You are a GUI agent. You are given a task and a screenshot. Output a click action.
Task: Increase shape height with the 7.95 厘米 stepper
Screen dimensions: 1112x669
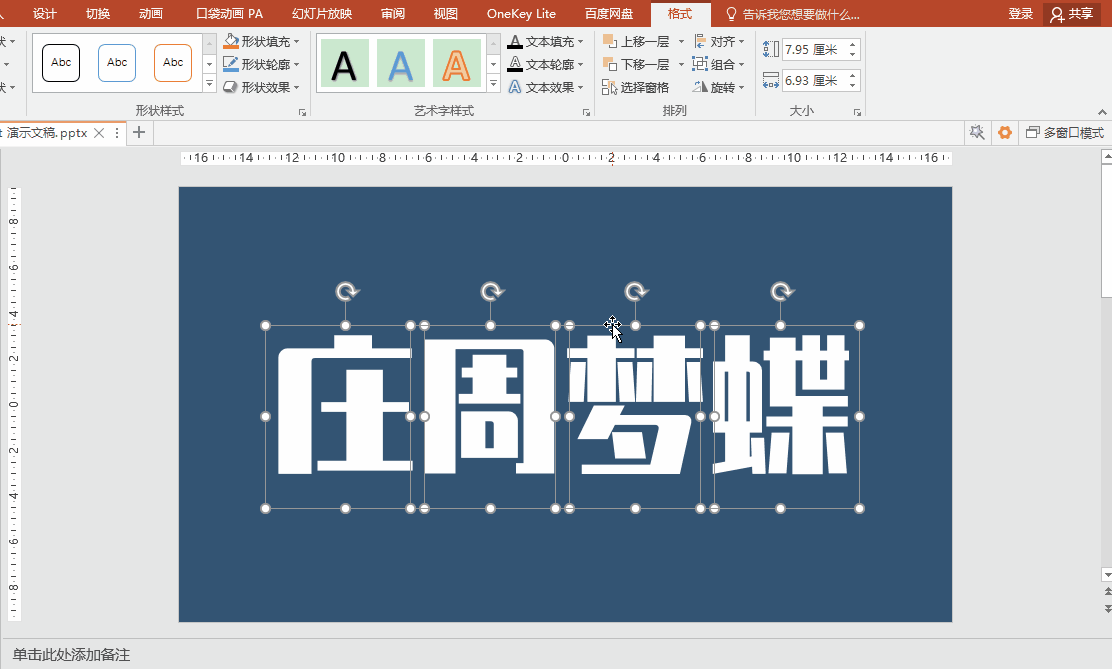[851, 43]
